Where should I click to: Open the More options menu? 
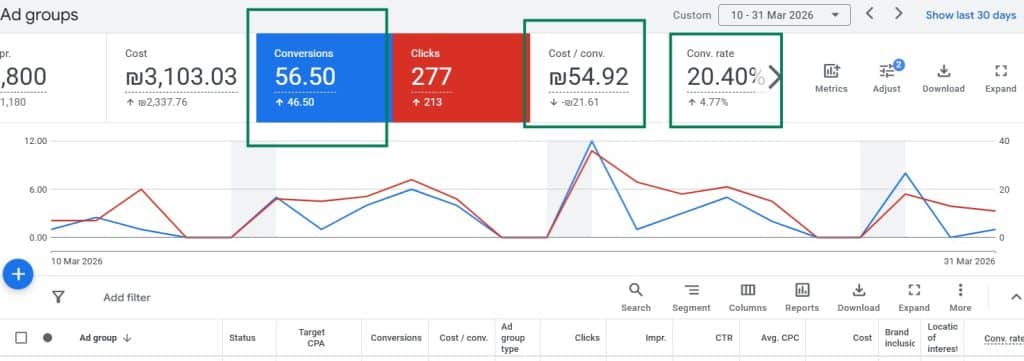[960, 298]
